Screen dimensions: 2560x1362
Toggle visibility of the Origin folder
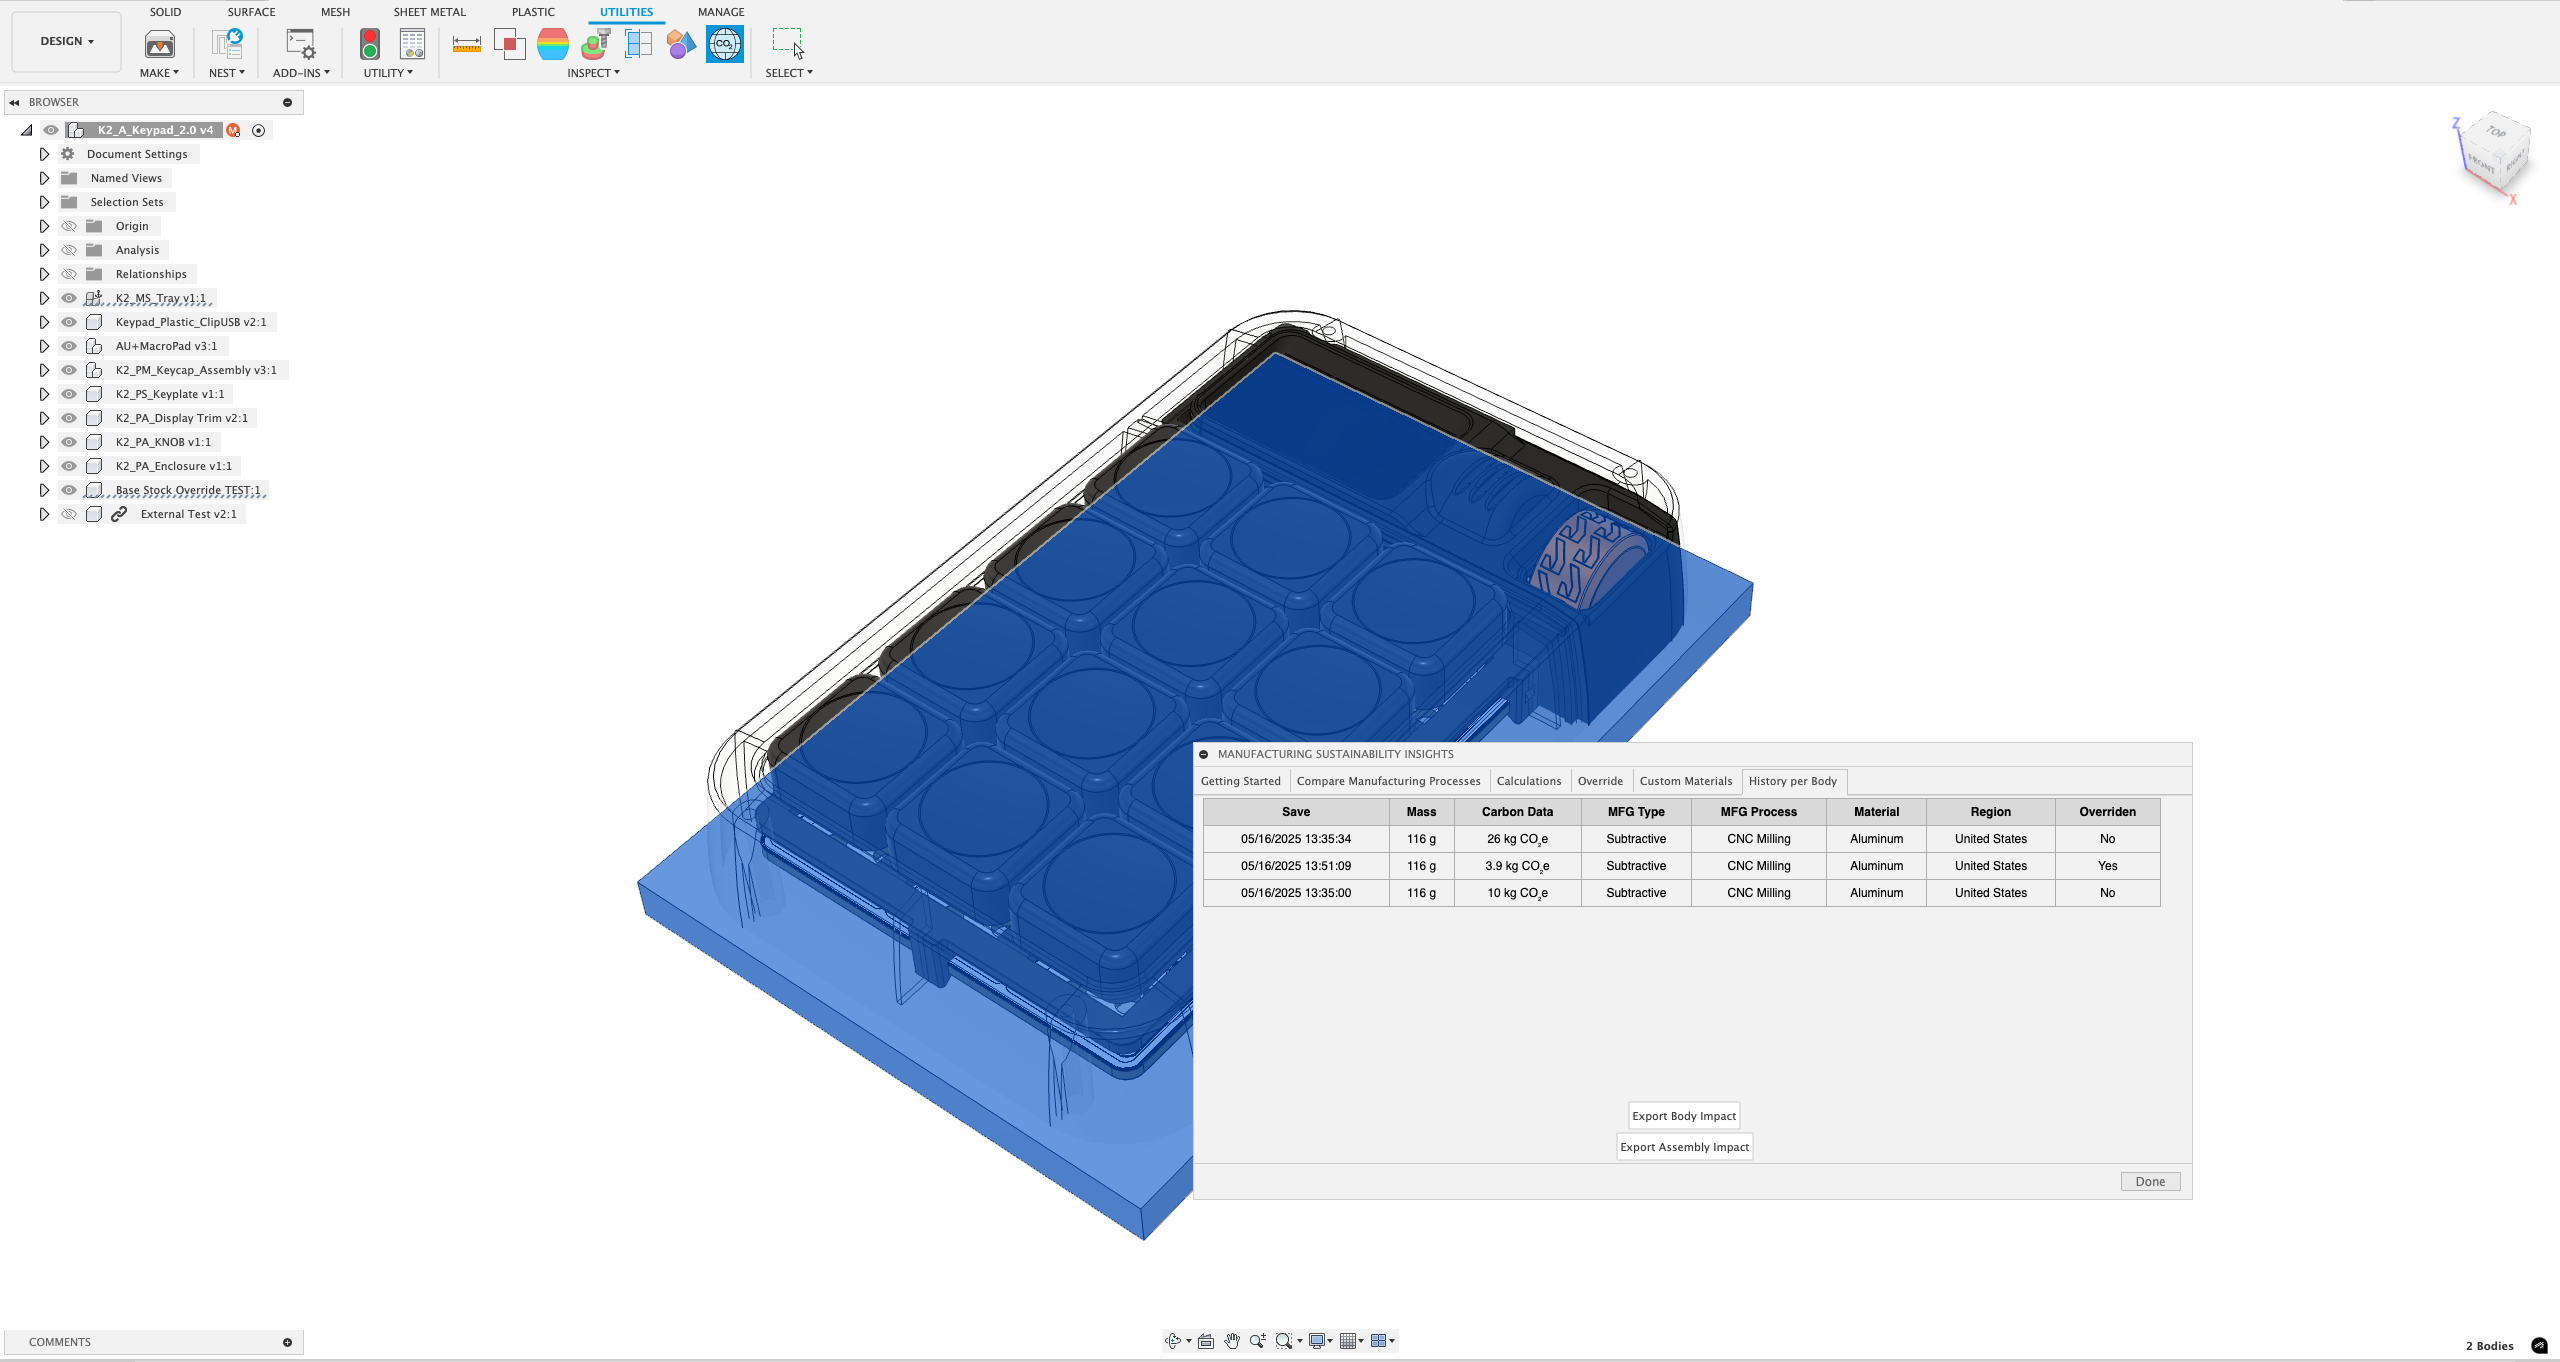(x=69, y=226)
